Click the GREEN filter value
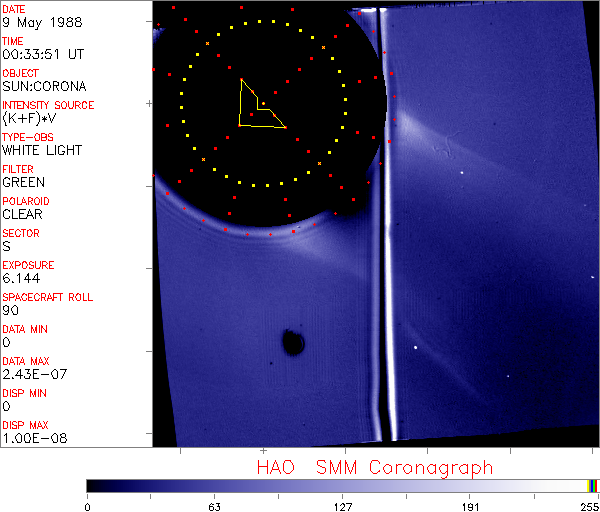 coord(23,182)
